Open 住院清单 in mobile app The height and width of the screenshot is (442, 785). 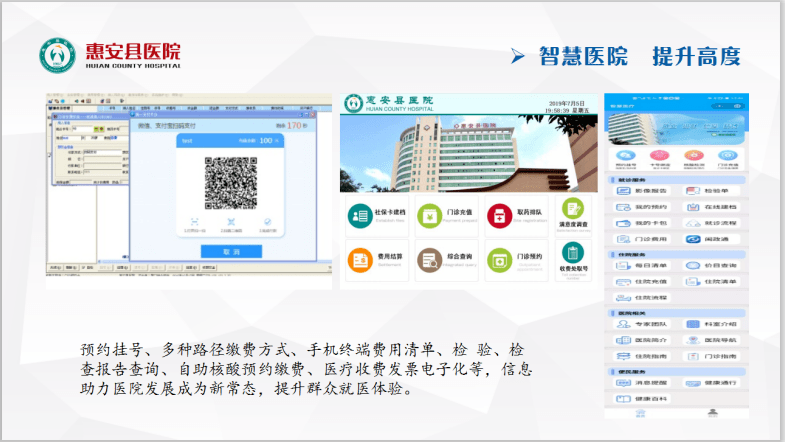[x=711, y=282]
